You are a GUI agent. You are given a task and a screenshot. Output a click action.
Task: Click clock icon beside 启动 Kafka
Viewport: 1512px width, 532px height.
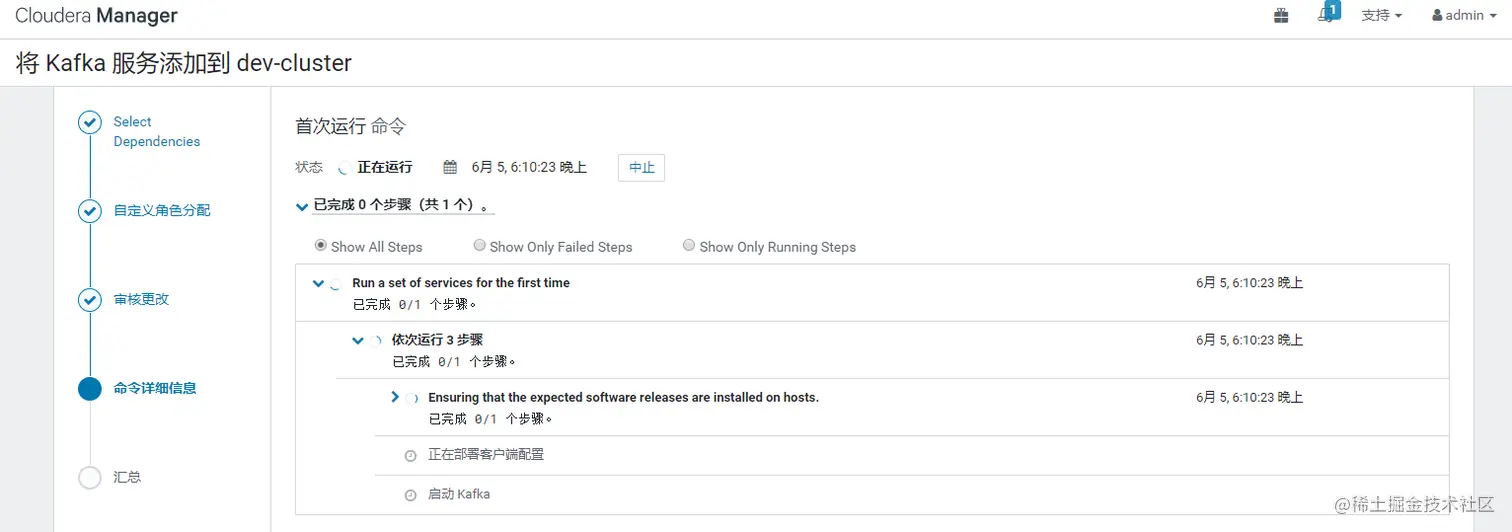(x=410, y=496)
